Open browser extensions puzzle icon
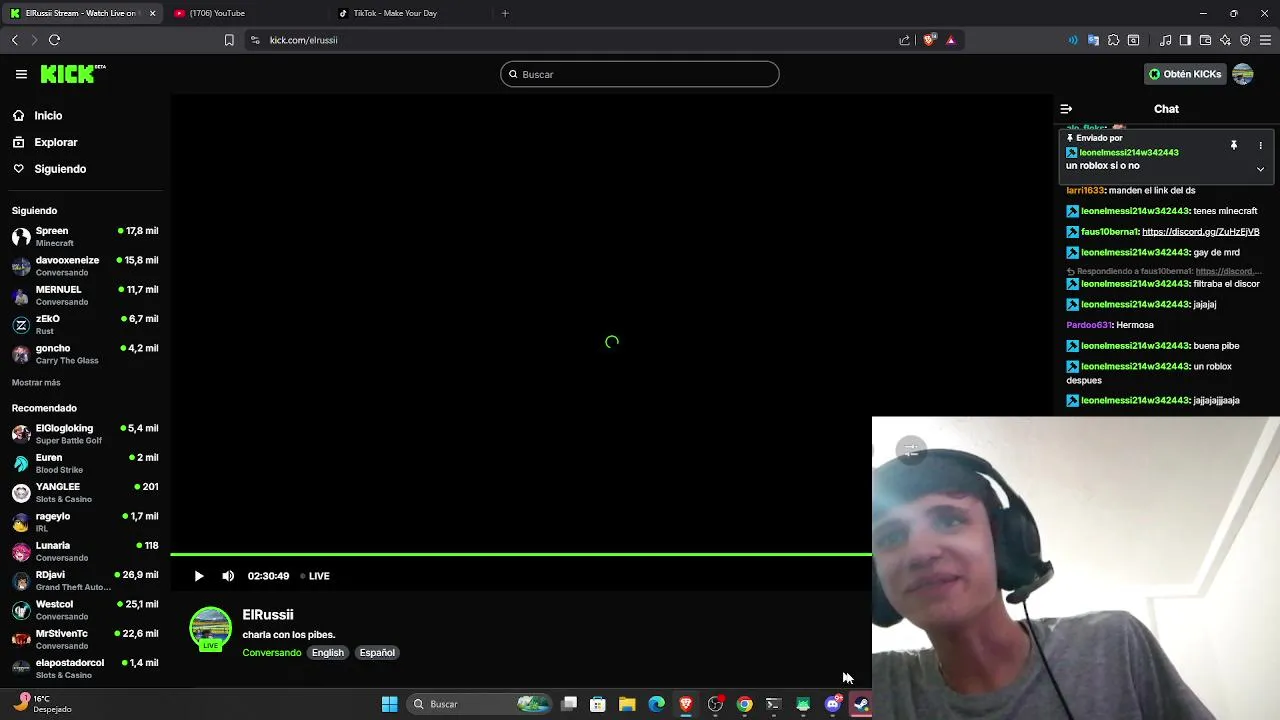The width and height of the screenshot is (1280, 720). [1113, 40]
